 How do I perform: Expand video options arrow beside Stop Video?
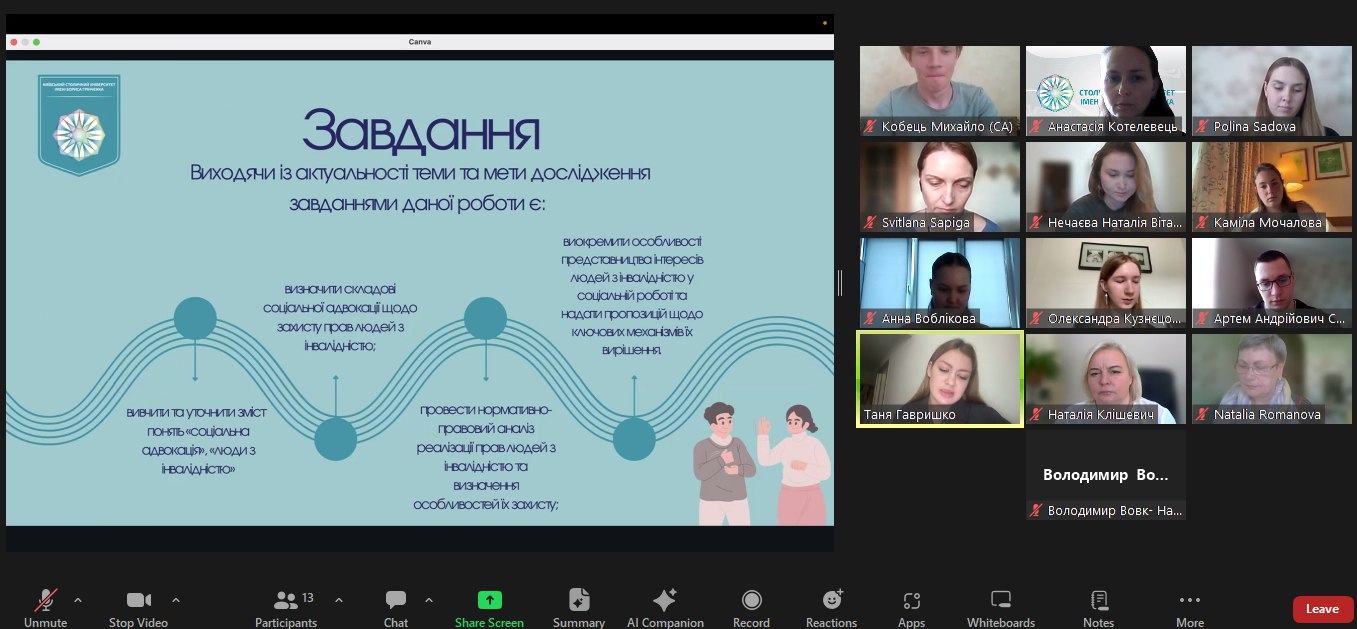[x=176, y=600]
